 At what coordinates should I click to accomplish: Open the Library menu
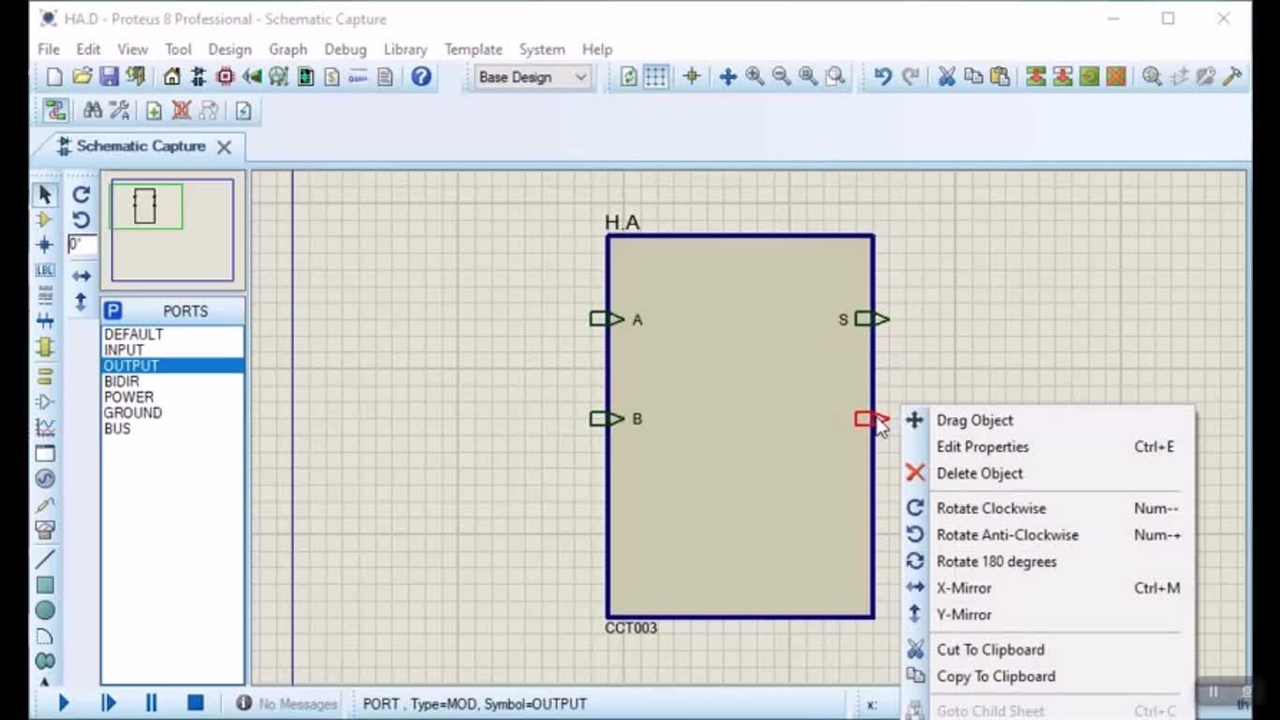(x=405, y=49)
